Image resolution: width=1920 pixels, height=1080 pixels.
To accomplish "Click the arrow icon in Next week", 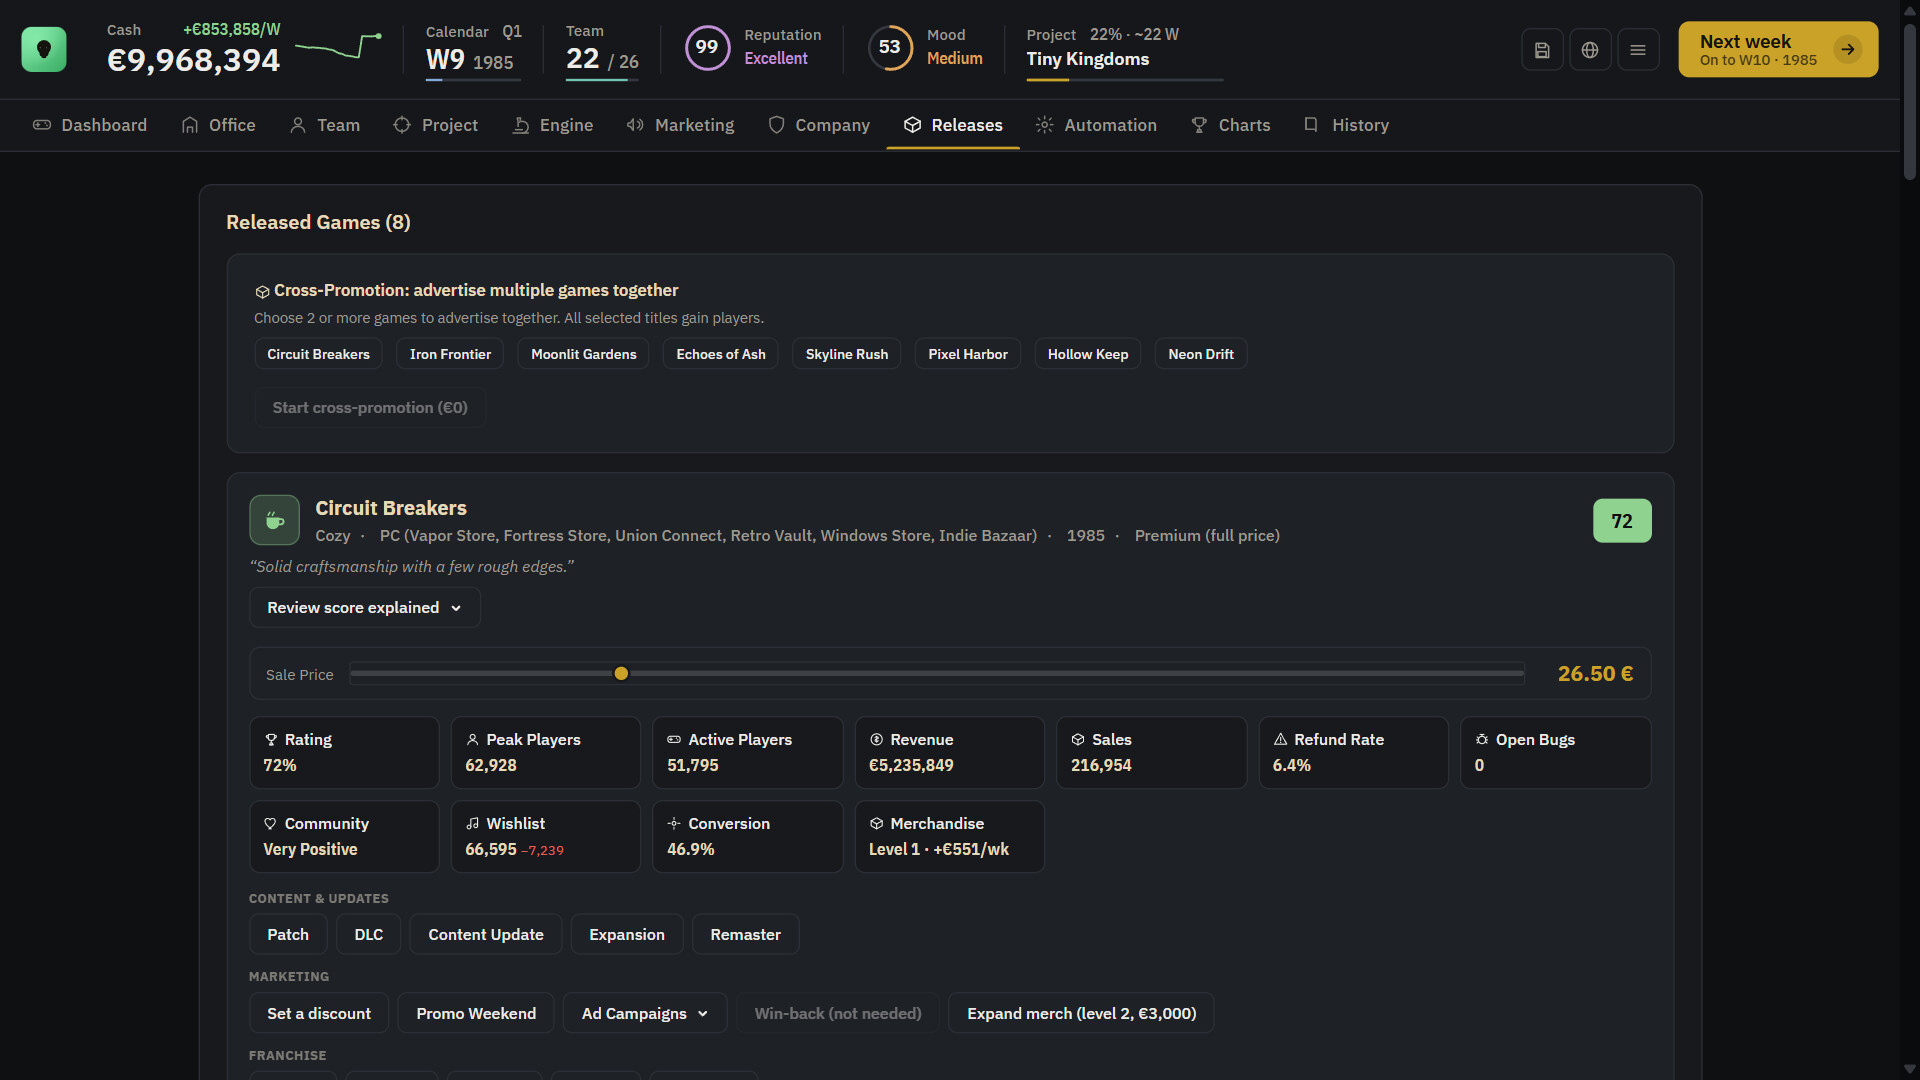I will click(x=1848, y=49).
